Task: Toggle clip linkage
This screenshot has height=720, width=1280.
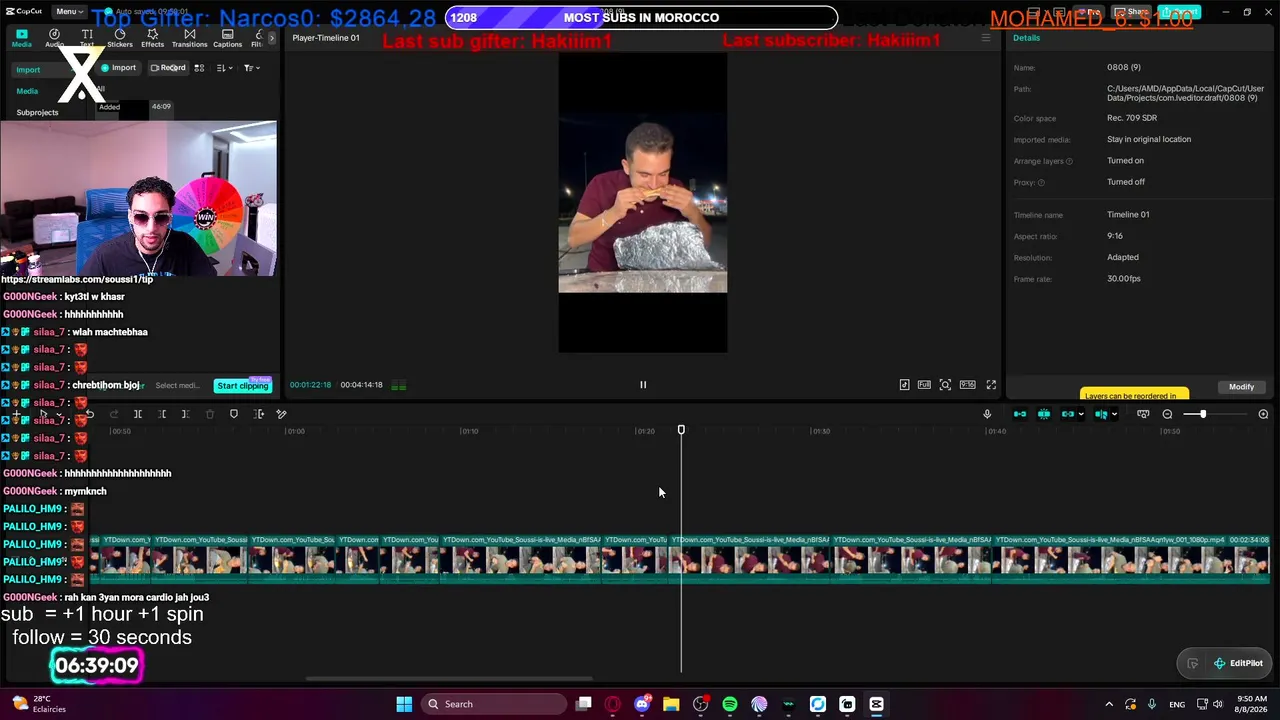Action: coord(1067,414)
